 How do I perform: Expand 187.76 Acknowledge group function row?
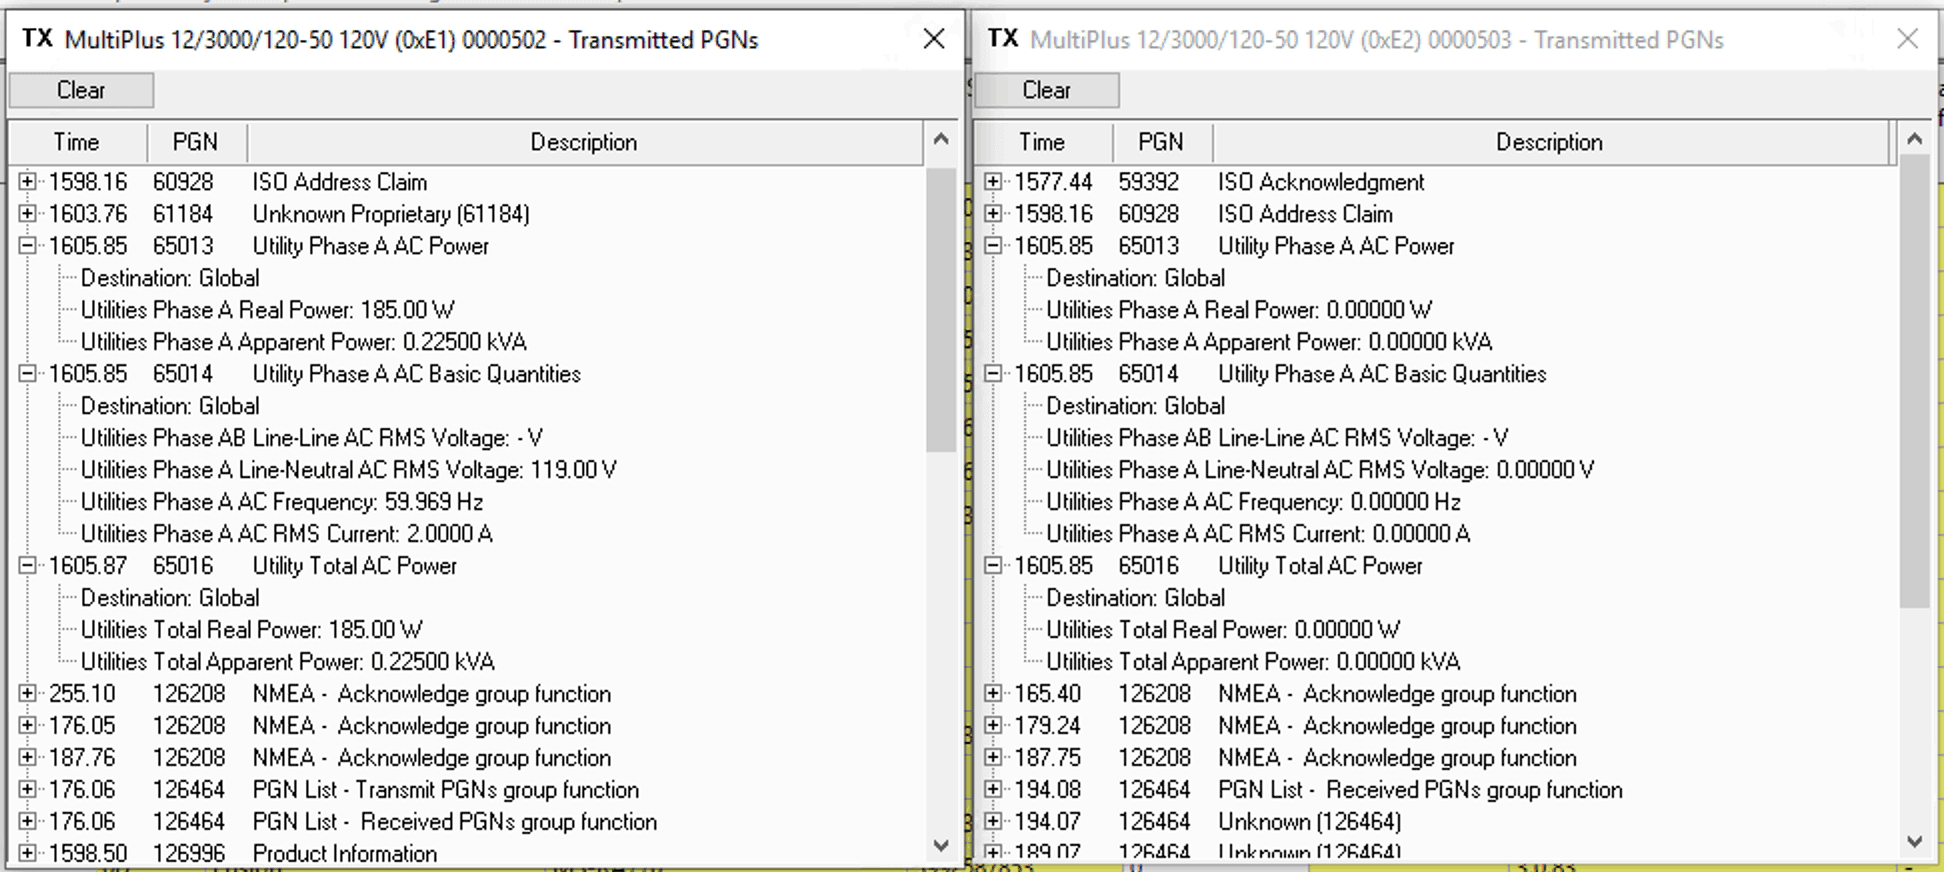(x=28, y=758)
